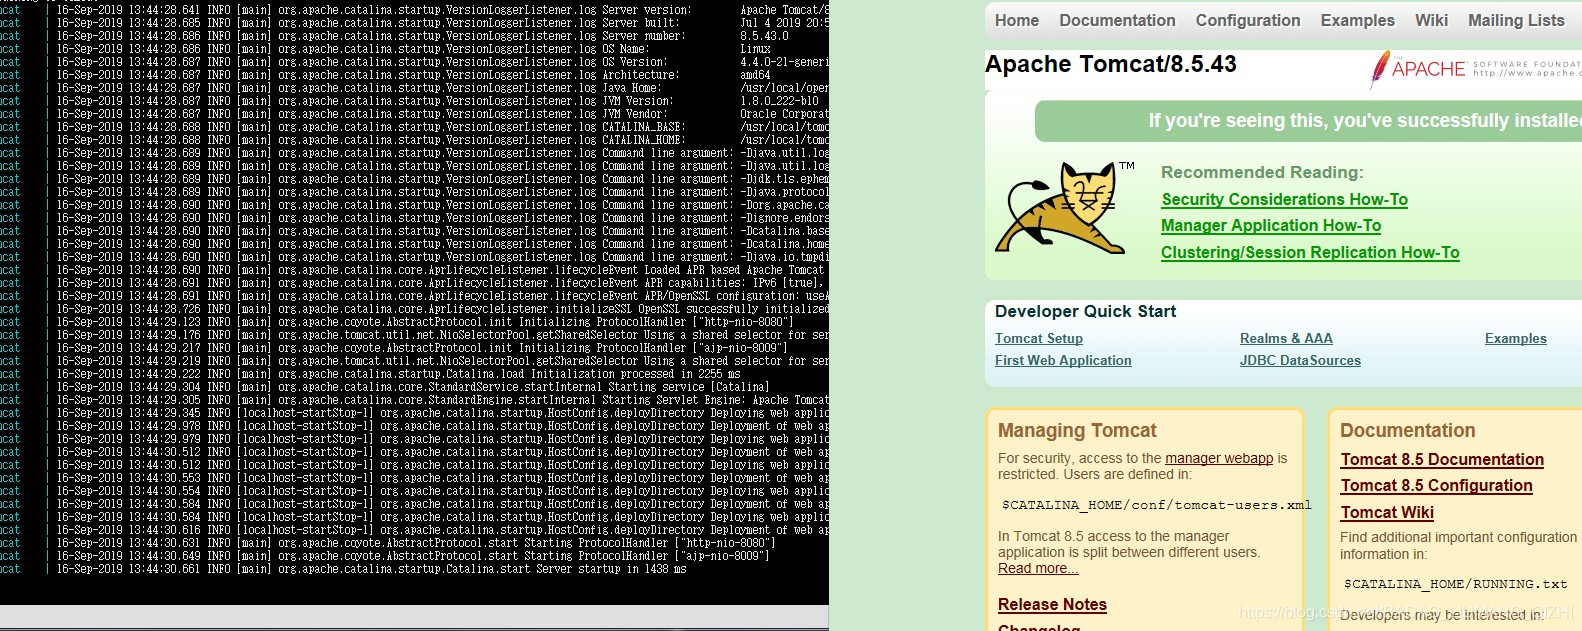
Task: Open the First Web Application link
Action: pos(1063,361)
